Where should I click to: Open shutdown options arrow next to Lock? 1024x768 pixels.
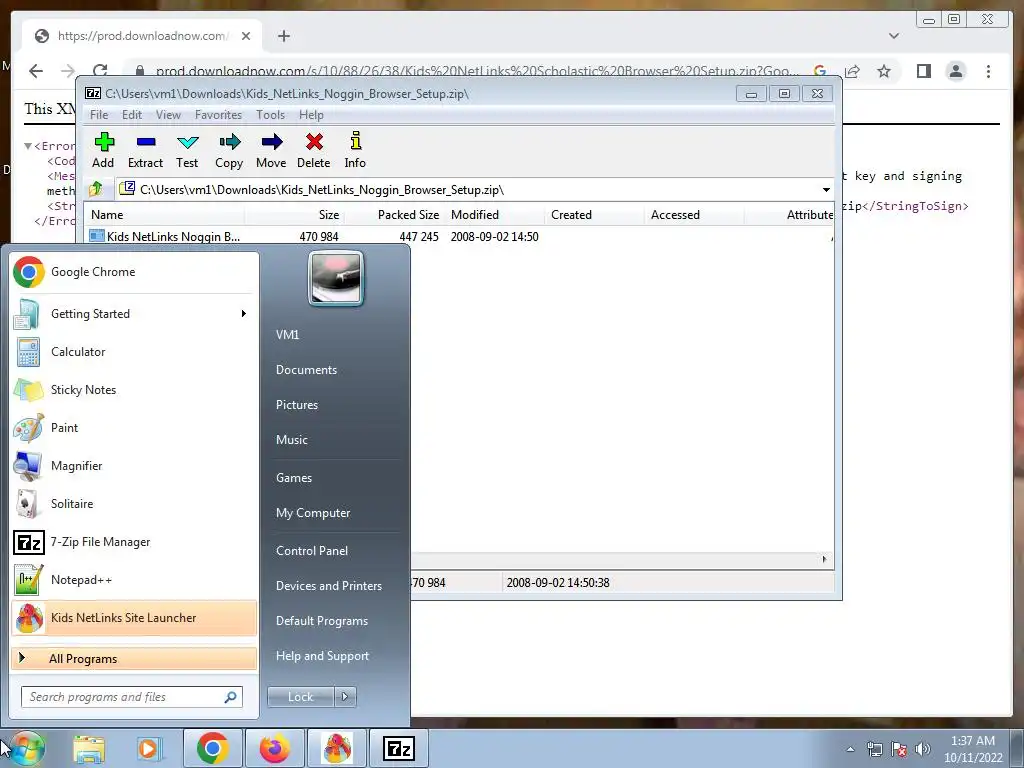click(345, 697)
